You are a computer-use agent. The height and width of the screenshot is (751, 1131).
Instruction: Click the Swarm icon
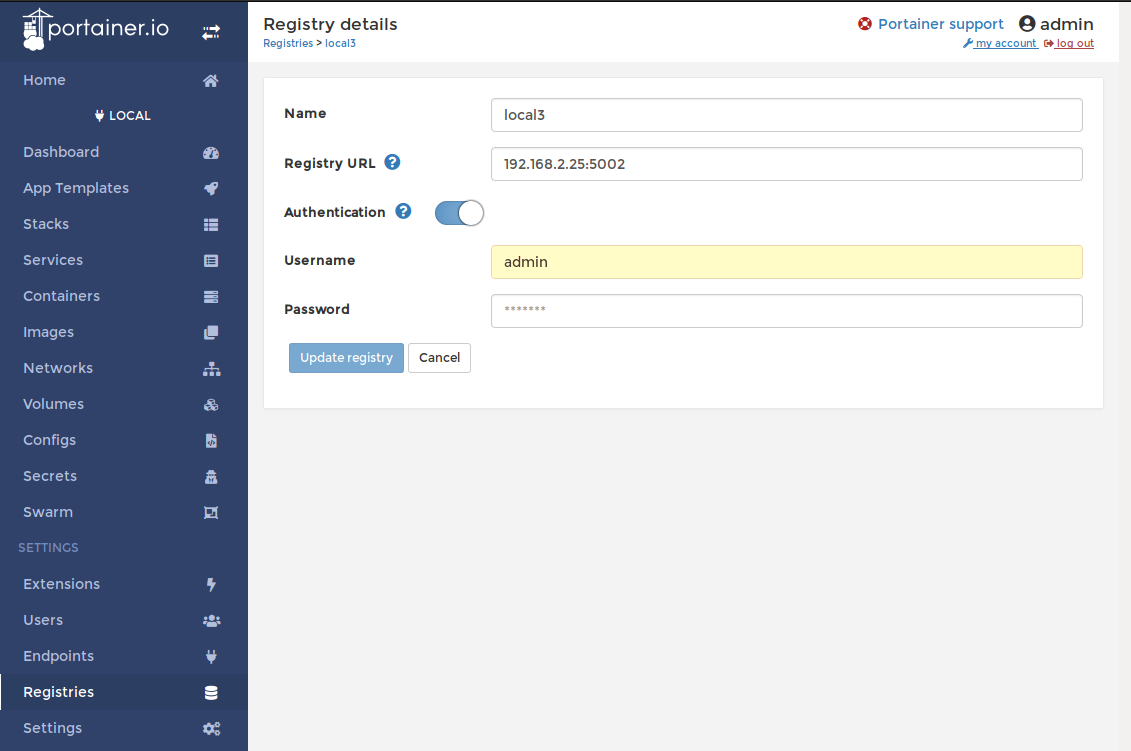[x=211, y=512]
